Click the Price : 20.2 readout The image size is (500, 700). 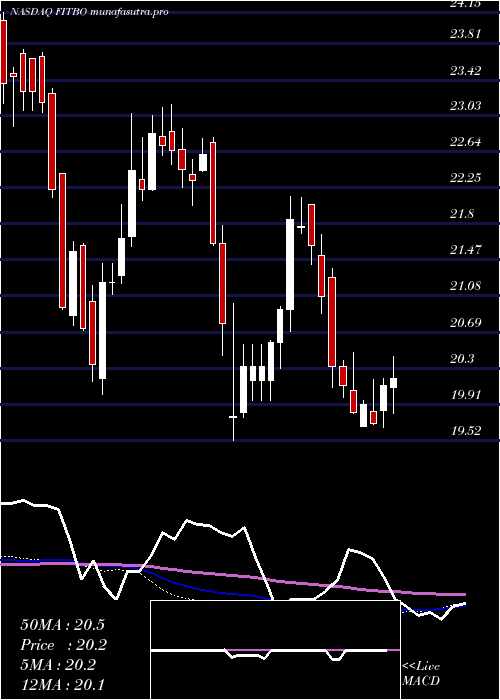click(63, 645)
